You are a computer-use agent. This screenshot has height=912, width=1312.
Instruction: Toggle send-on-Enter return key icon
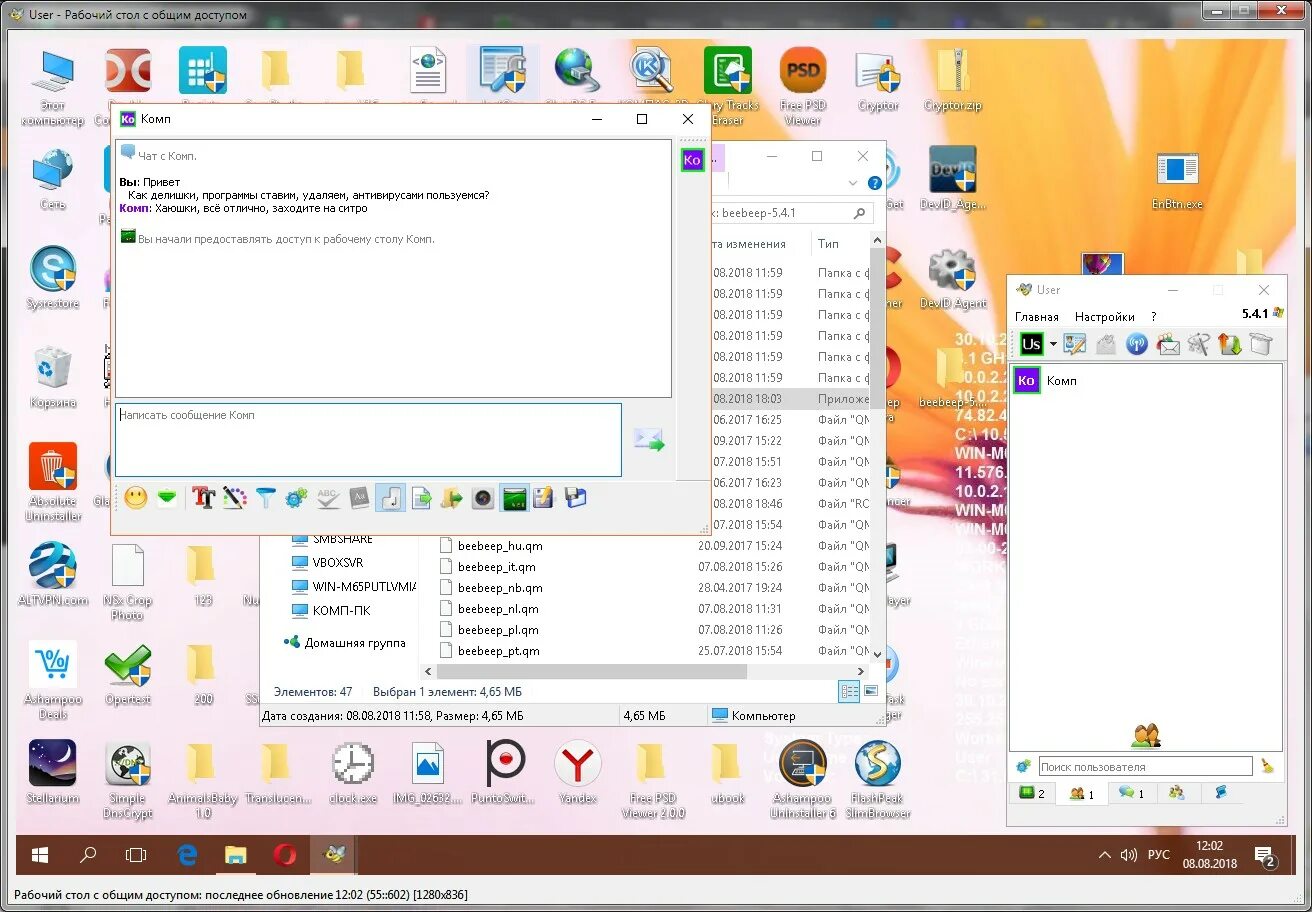click(x=390, y=497)
